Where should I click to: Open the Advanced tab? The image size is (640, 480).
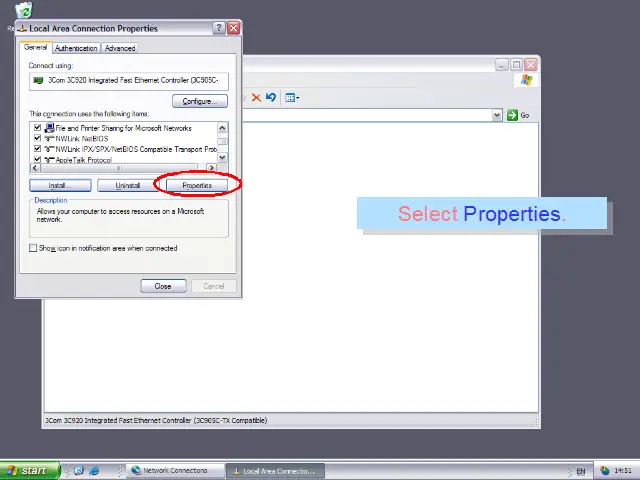click(120, 48)
